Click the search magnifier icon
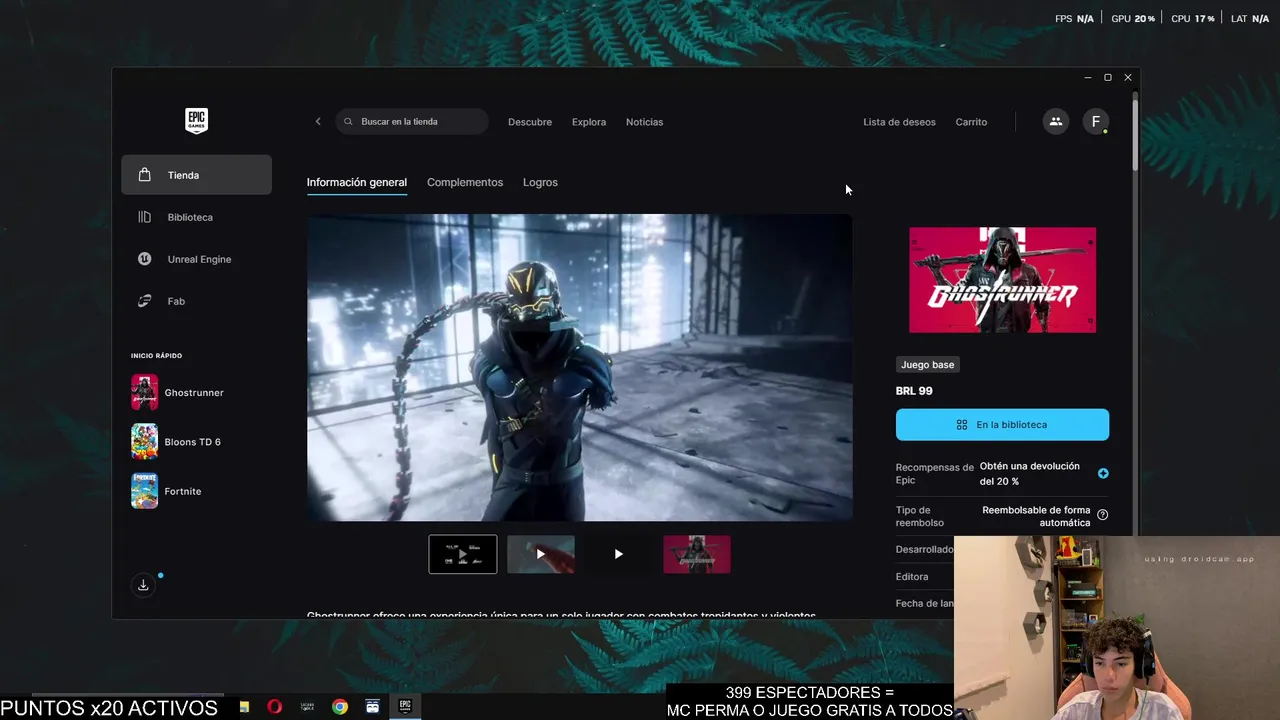 (348, 122)
